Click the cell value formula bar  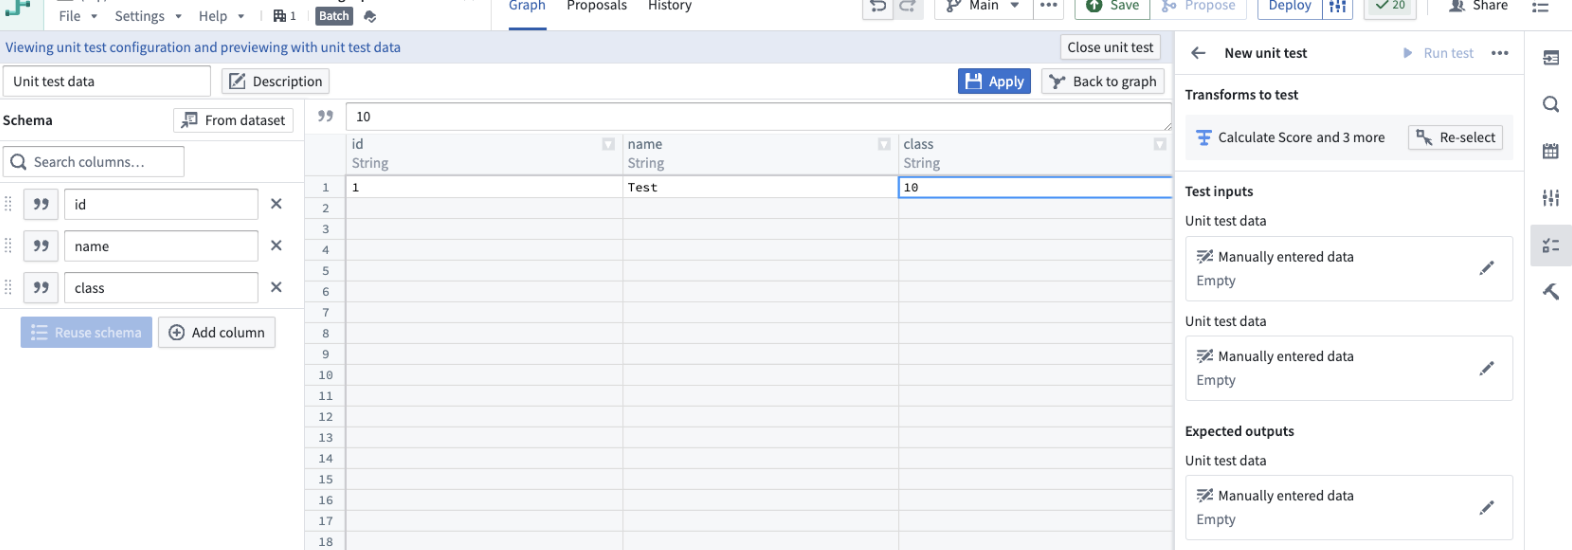(759, 116)
